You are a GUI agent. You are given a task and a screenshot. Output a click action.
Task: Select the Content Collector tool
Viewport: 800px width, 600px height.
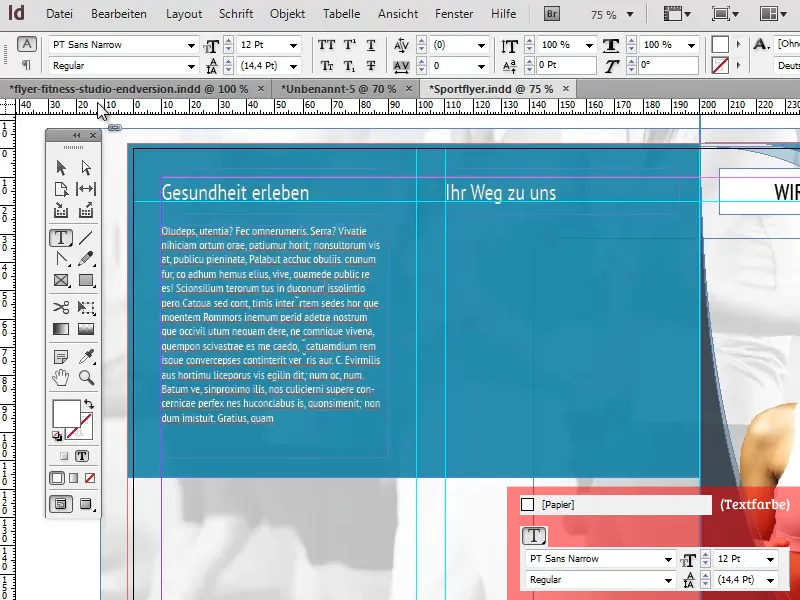click(61, 210)
